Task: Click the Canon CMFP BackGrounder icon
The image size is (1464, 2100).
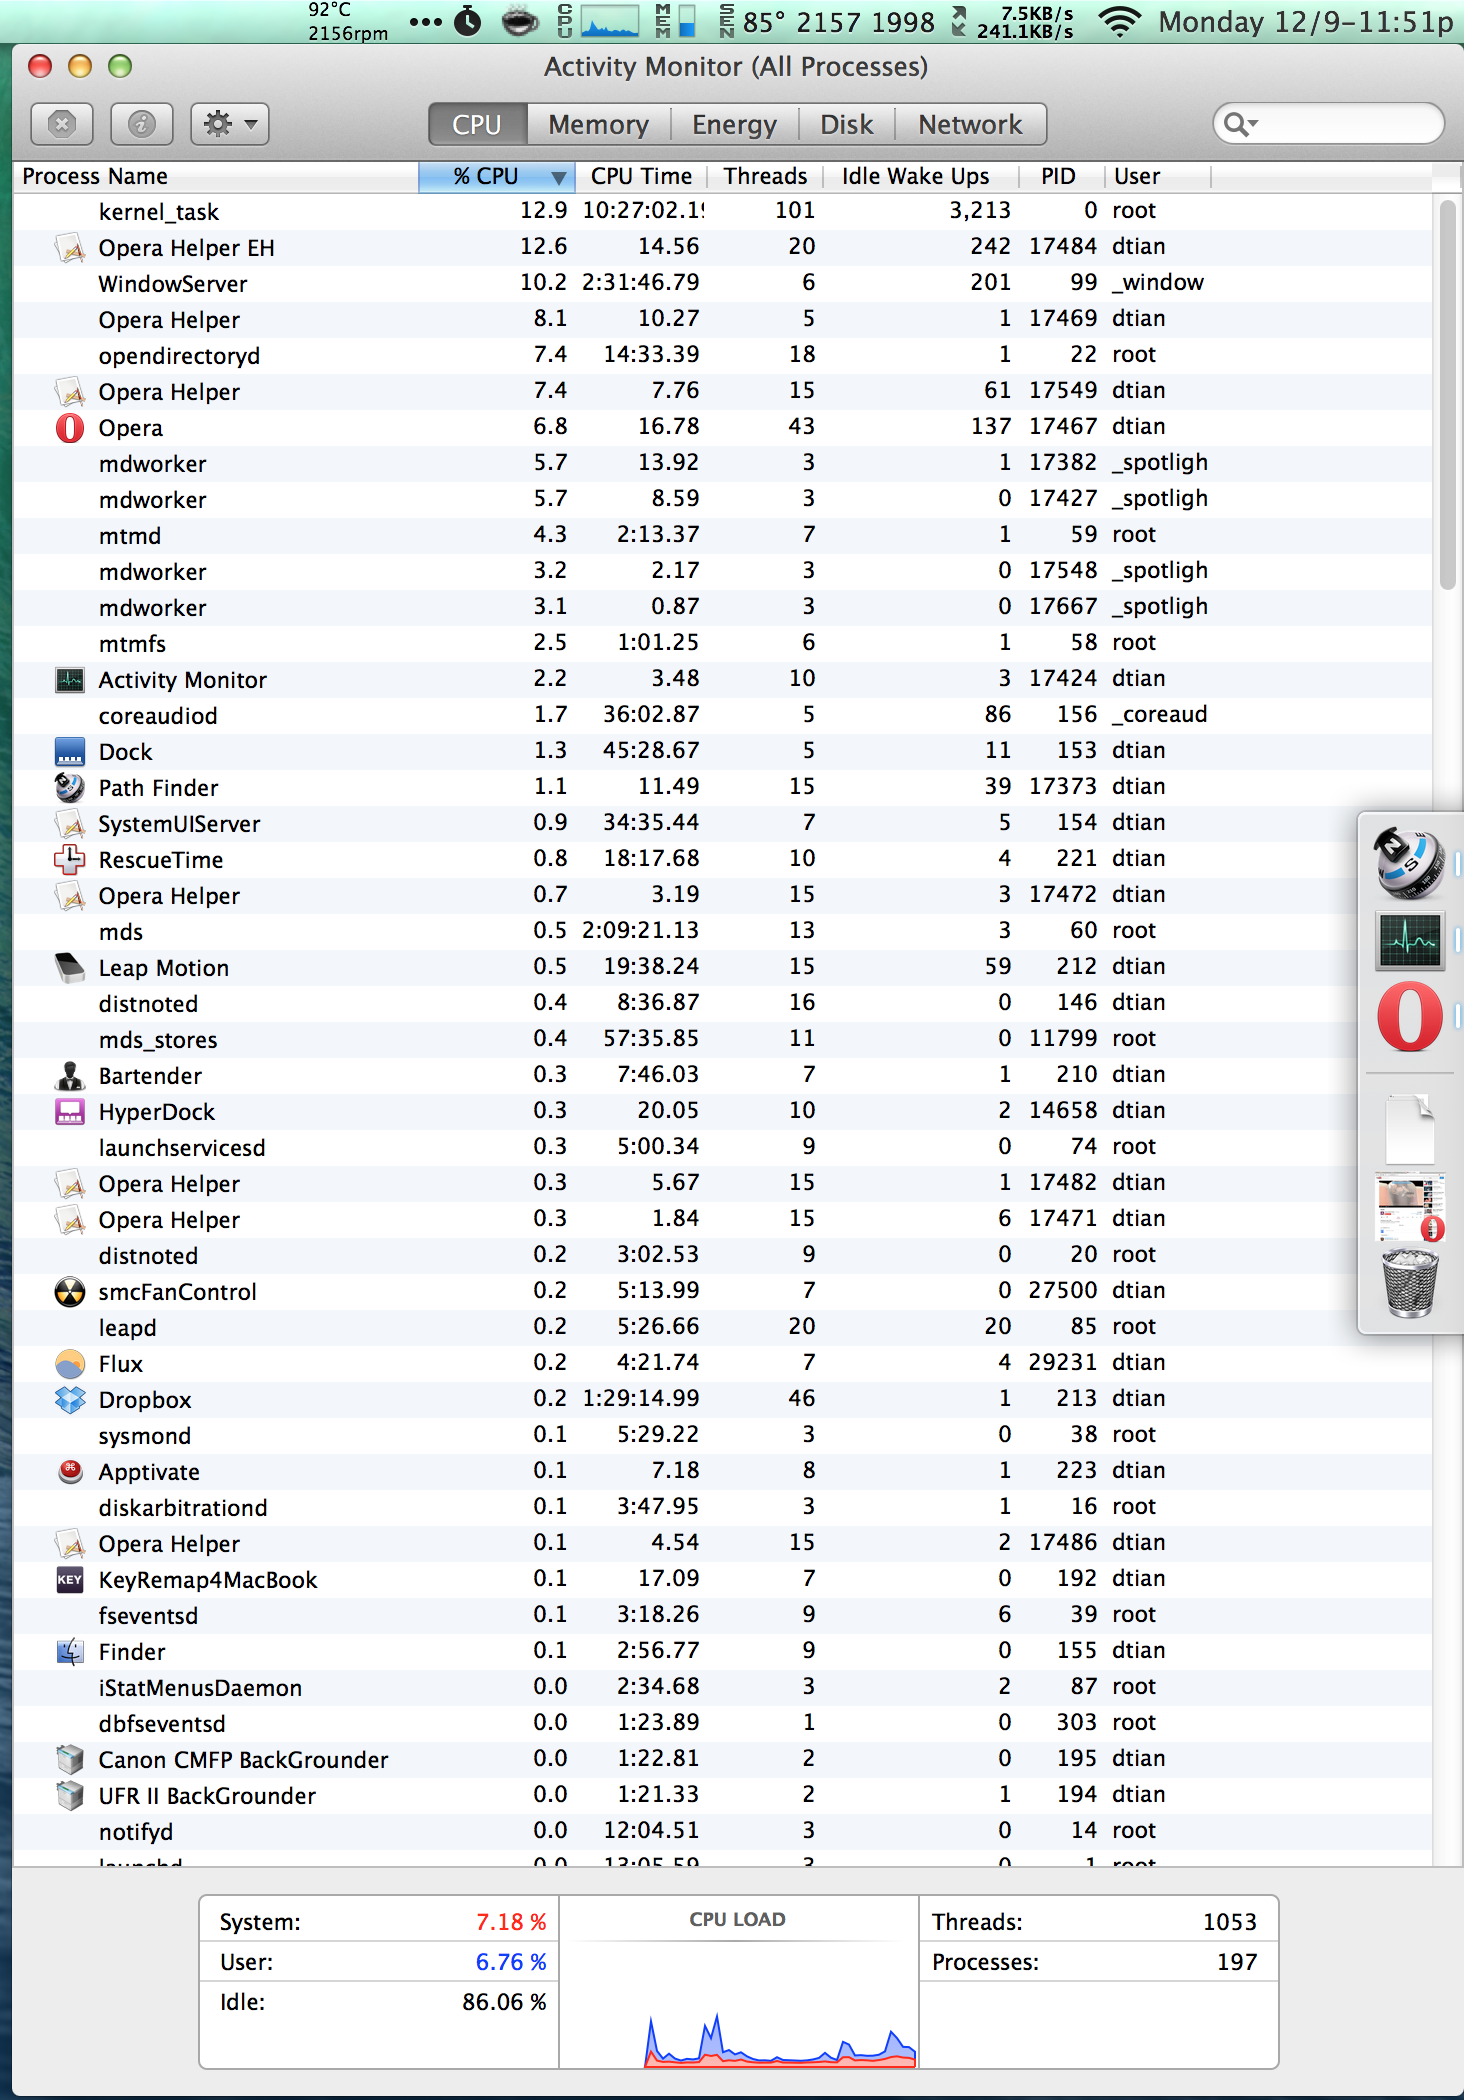Action: pyautogui.click(x=69, y=1760)
